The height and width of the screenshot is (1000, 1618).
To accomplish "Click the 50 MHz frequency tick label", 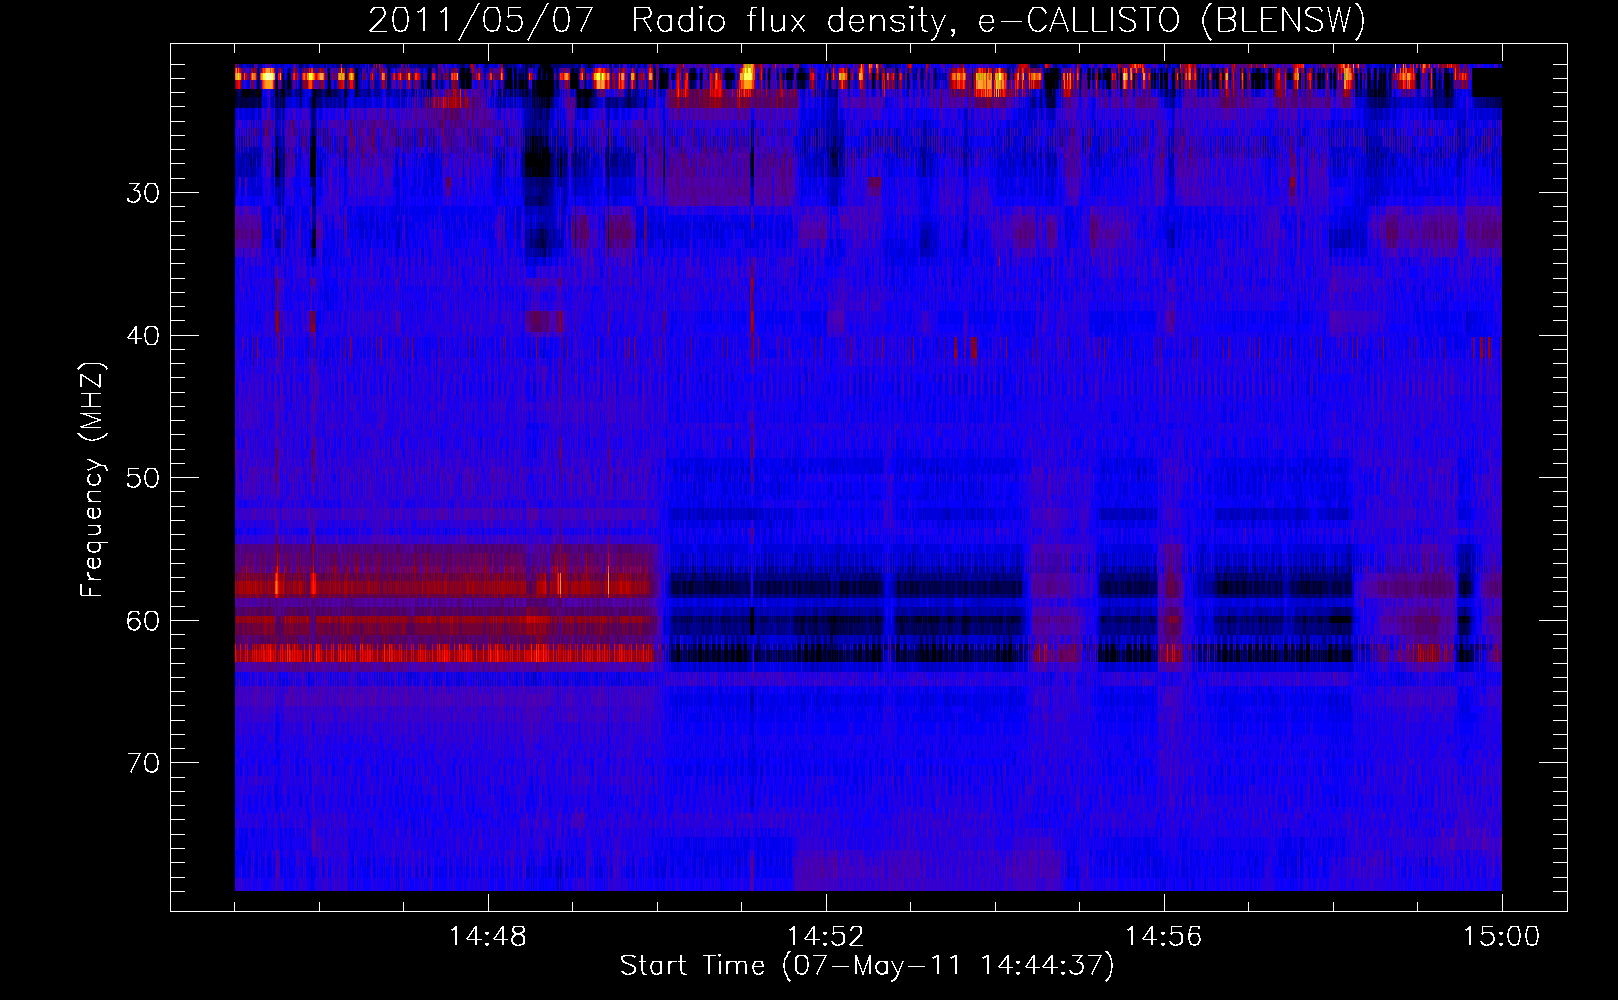I will coord(143,478).
